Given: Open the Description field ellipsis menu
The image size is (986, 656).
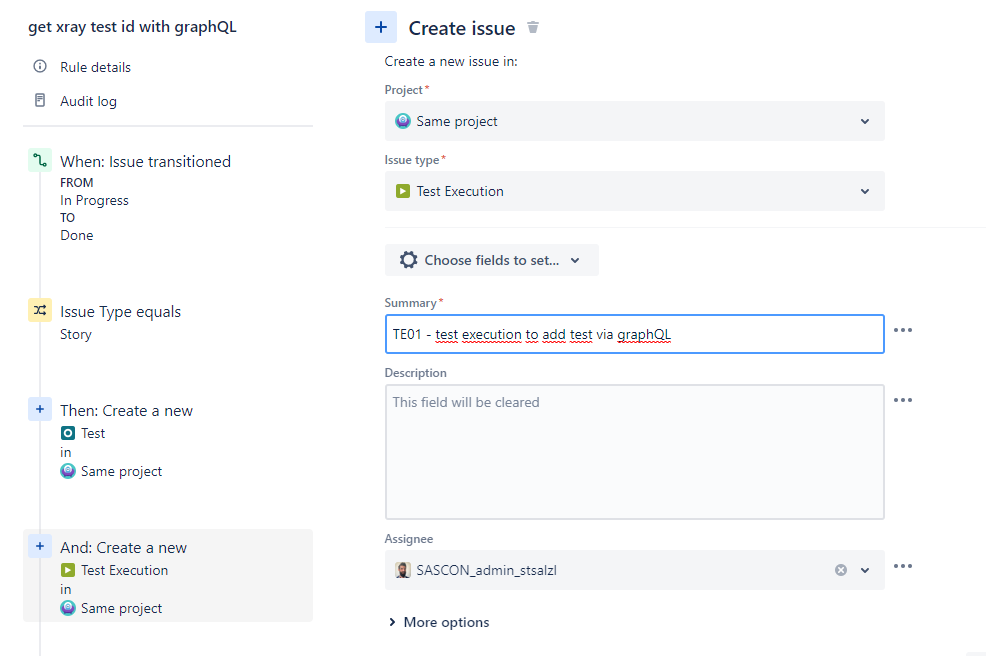Looking at the screenshot, I should coord(903,400).
